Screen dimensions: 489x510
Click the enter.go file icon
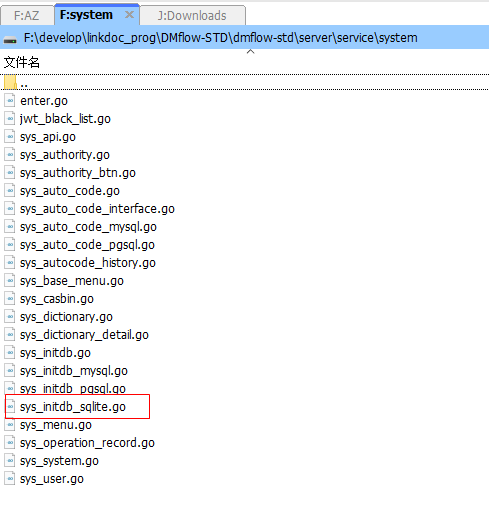[x=10, y=101]
